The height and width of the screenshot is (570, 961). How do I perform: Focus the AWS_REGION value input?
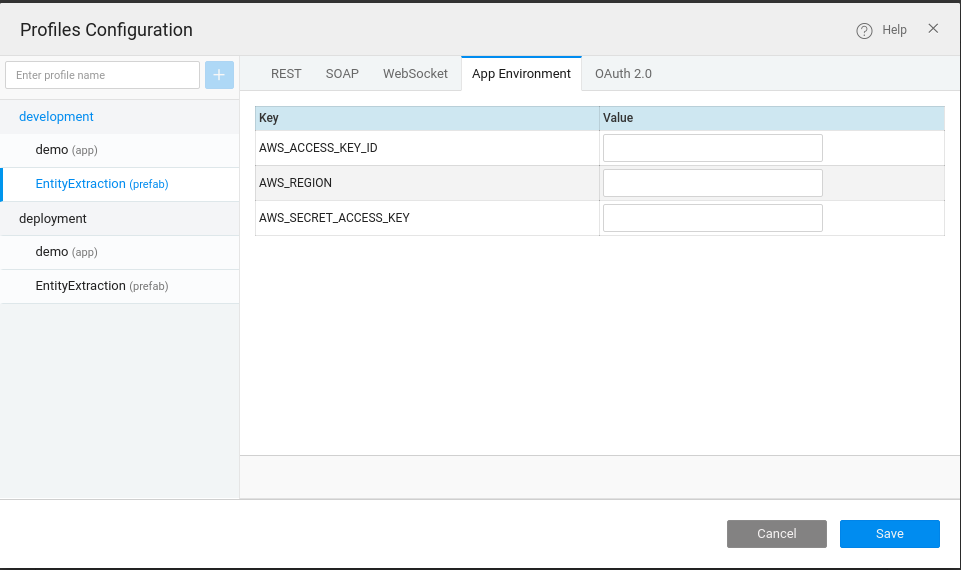pyautogui.click(x=712, y=183)
